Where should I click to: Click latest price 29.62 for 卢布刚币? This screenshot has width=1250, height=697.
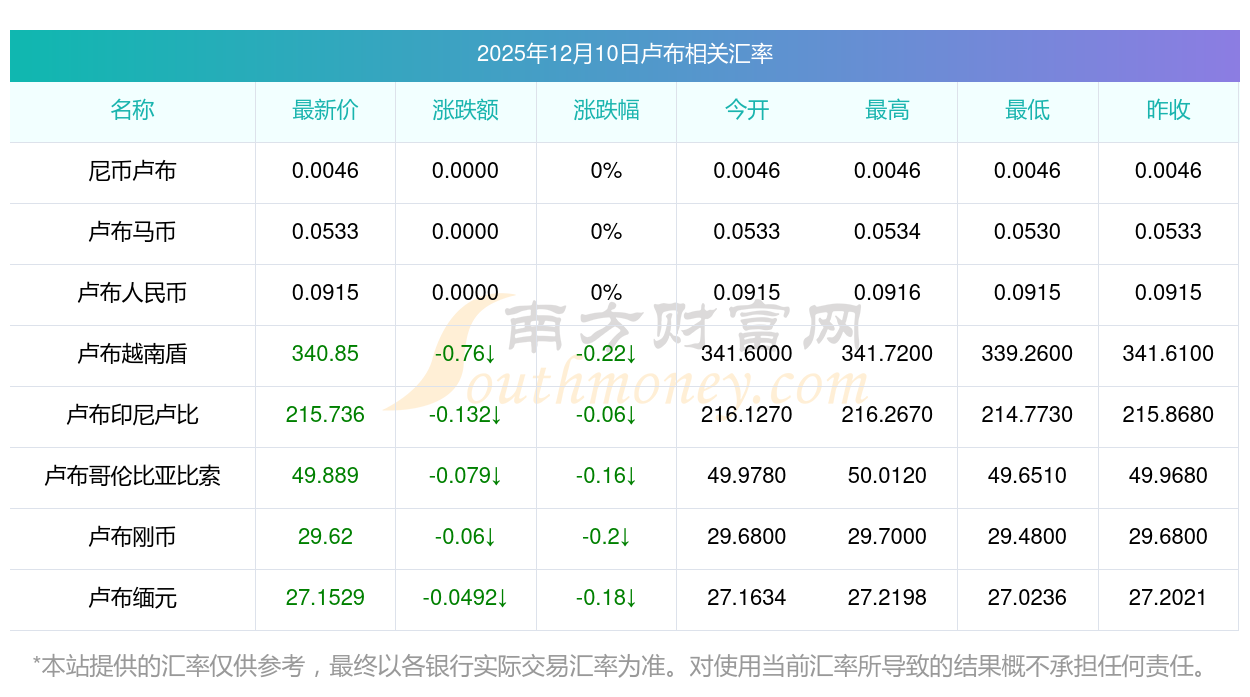click(325, 537)
